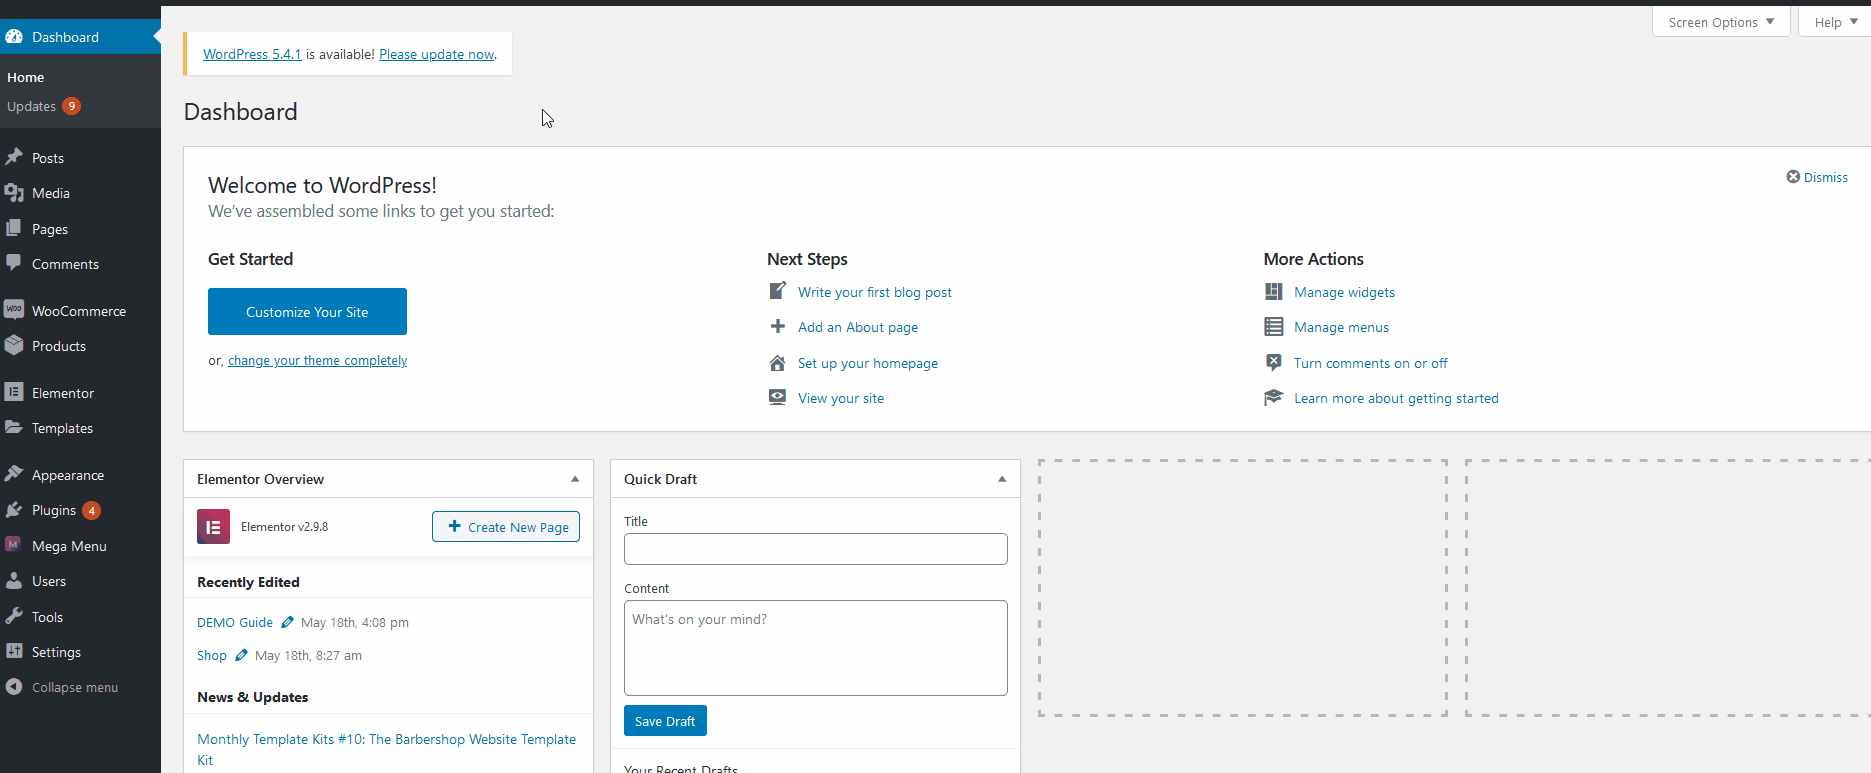Click the write blog post edit icon
Screen dimensions: 1871x773
(777, 291)
